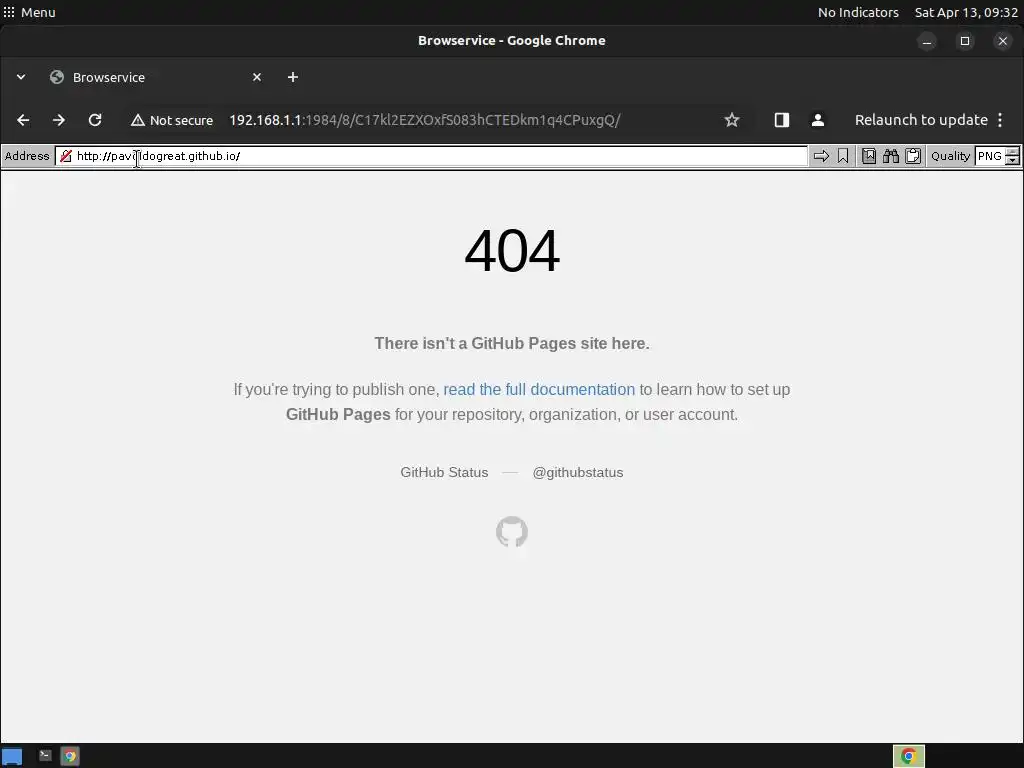Viewport: 1024px width, 768px height.
Task: Open the read the full documentation link
Action: (539, 389)
